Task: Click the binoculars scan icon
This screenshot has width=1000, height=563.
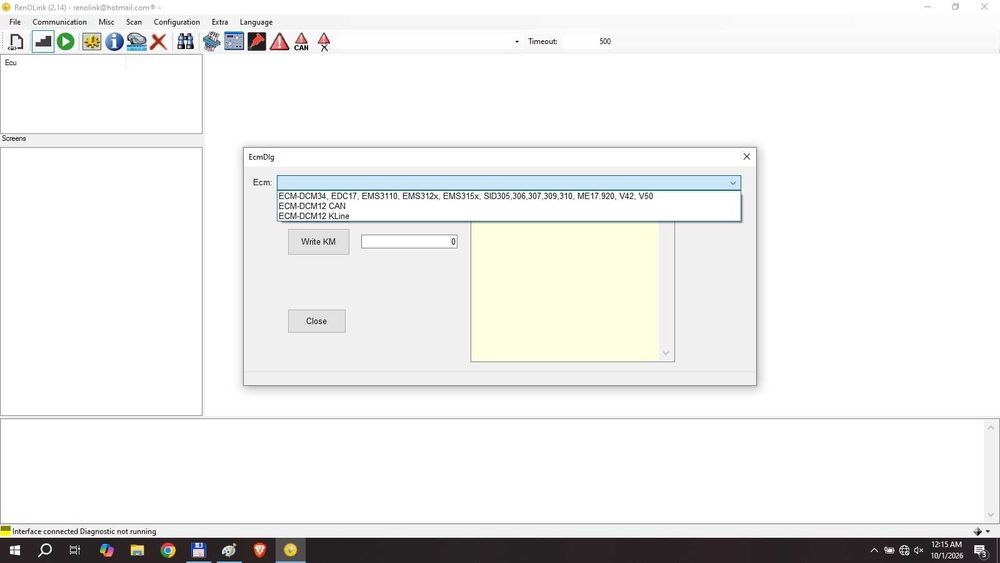Action: (x=186, y=42)
